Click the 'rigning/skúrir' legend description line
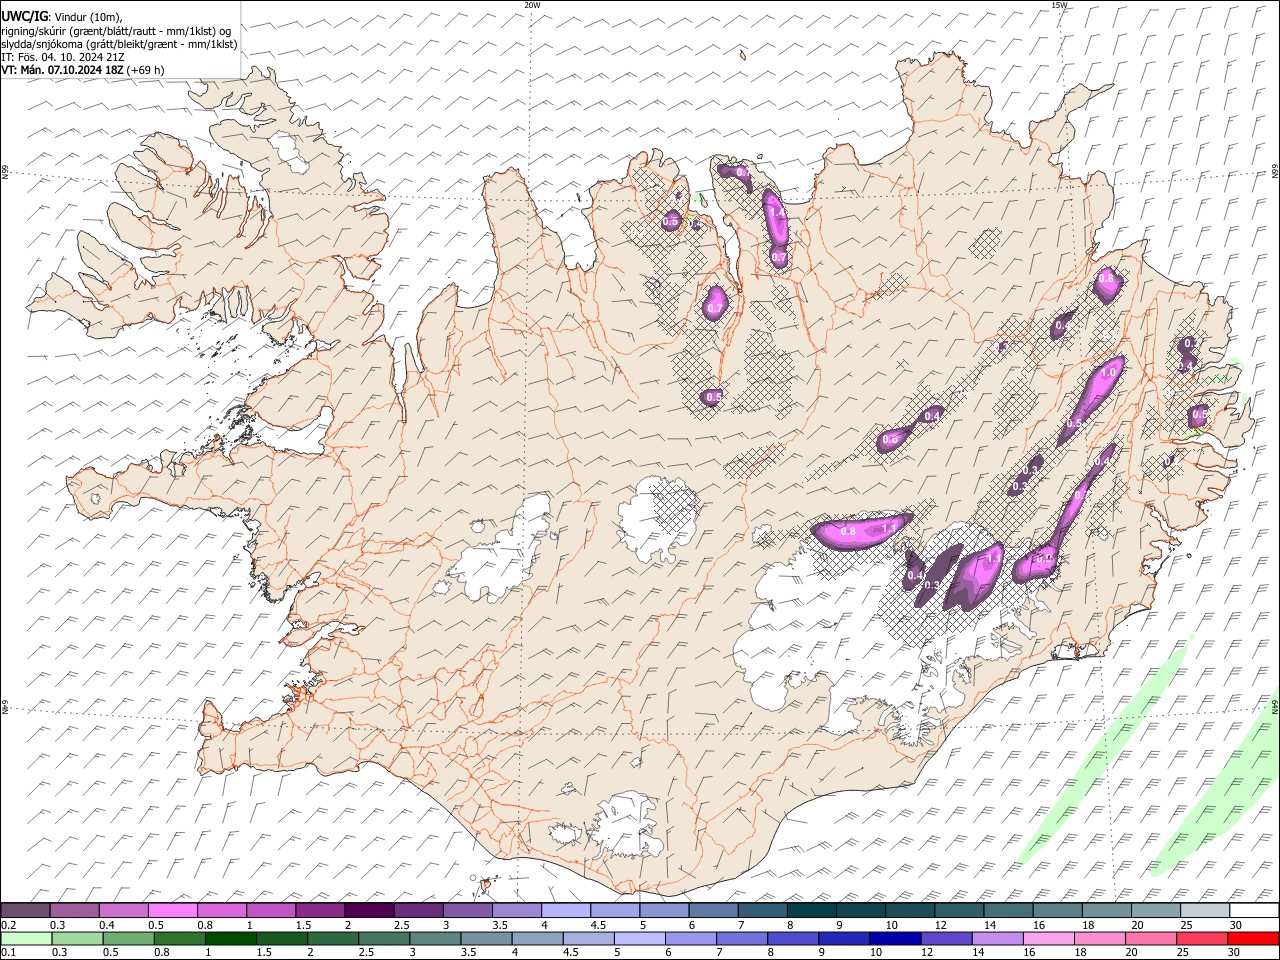Image resolution: width=1280 pixels, height=960 pixels. (116, 31)
